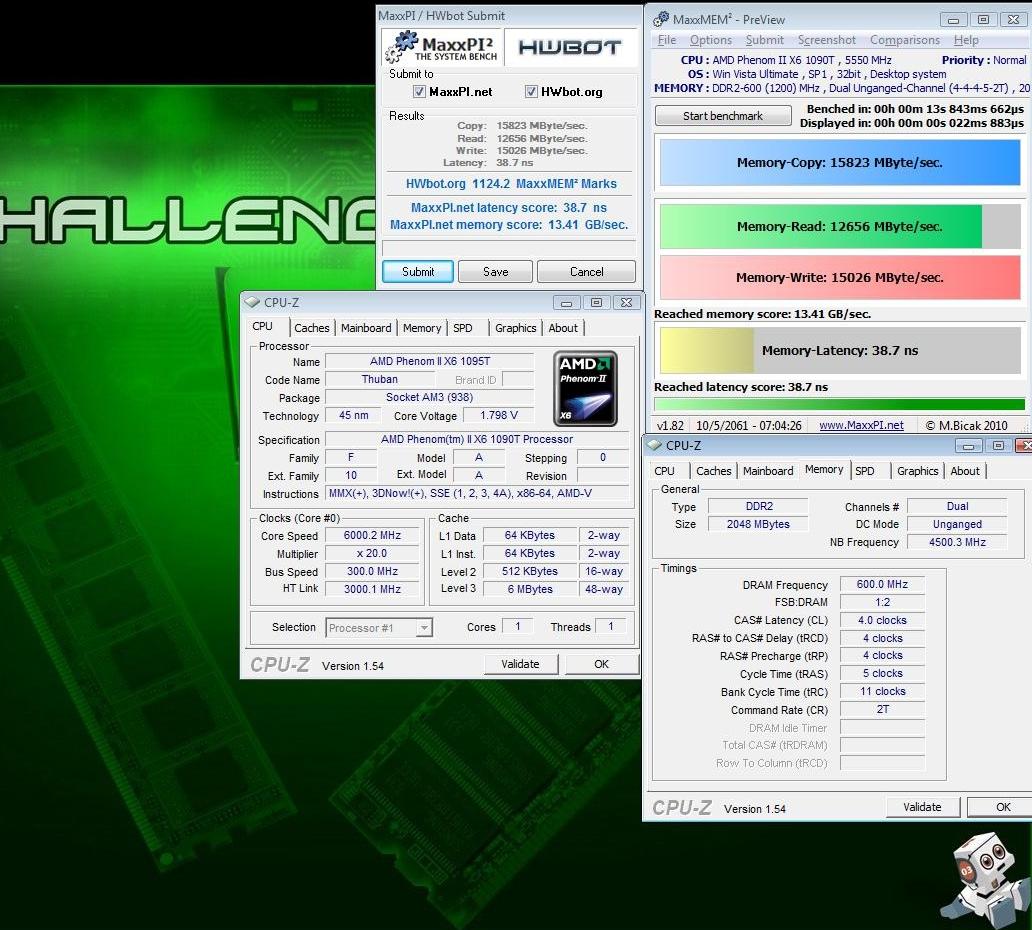
Task: Click the DRAM Frequency 600.0 MHz value
Action: click(x=882, y=584)
